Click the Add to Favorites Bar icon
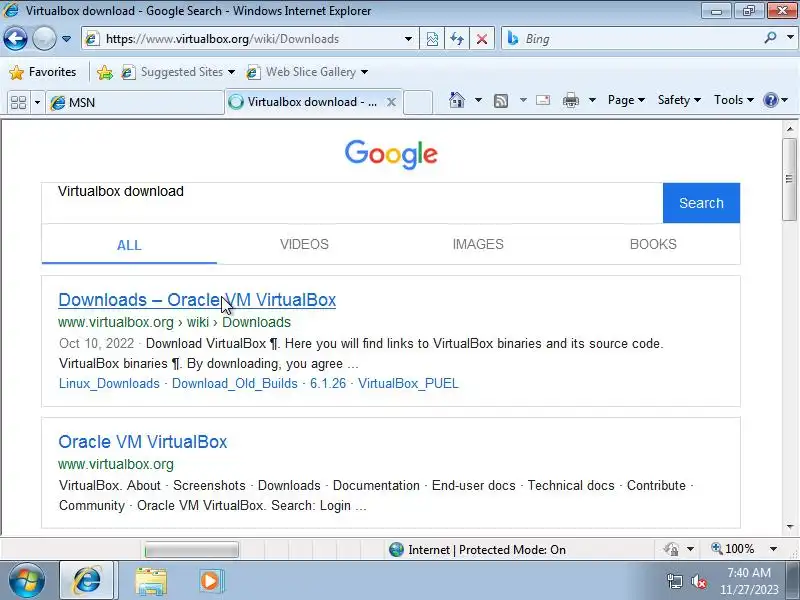Viewport: 800px width, 600px height. (x=105, y=72)
